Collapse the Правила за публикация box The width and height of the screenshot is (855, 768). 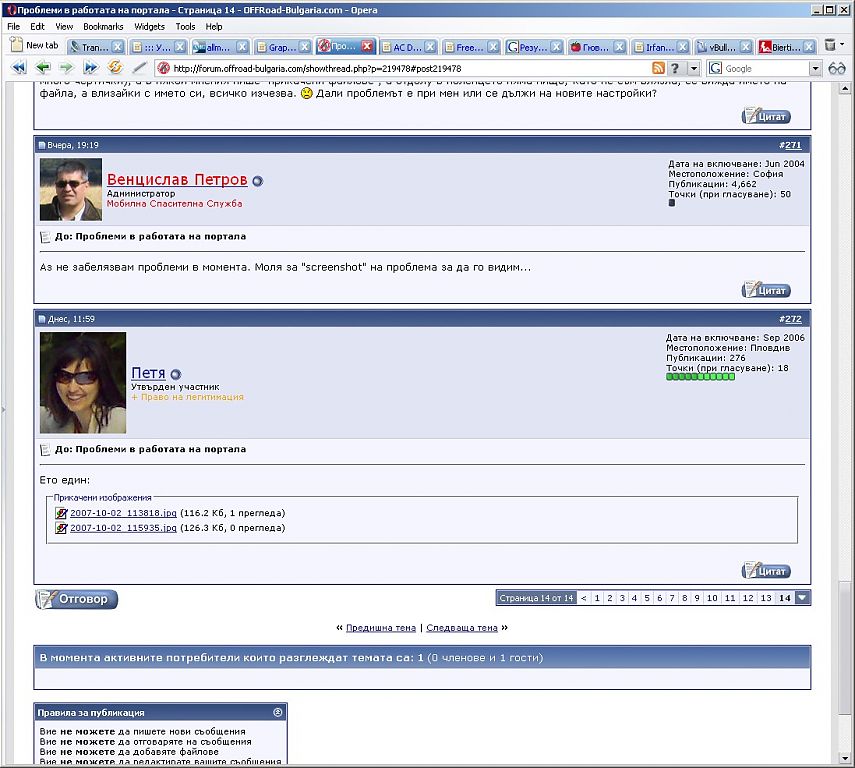coord(277,712)
